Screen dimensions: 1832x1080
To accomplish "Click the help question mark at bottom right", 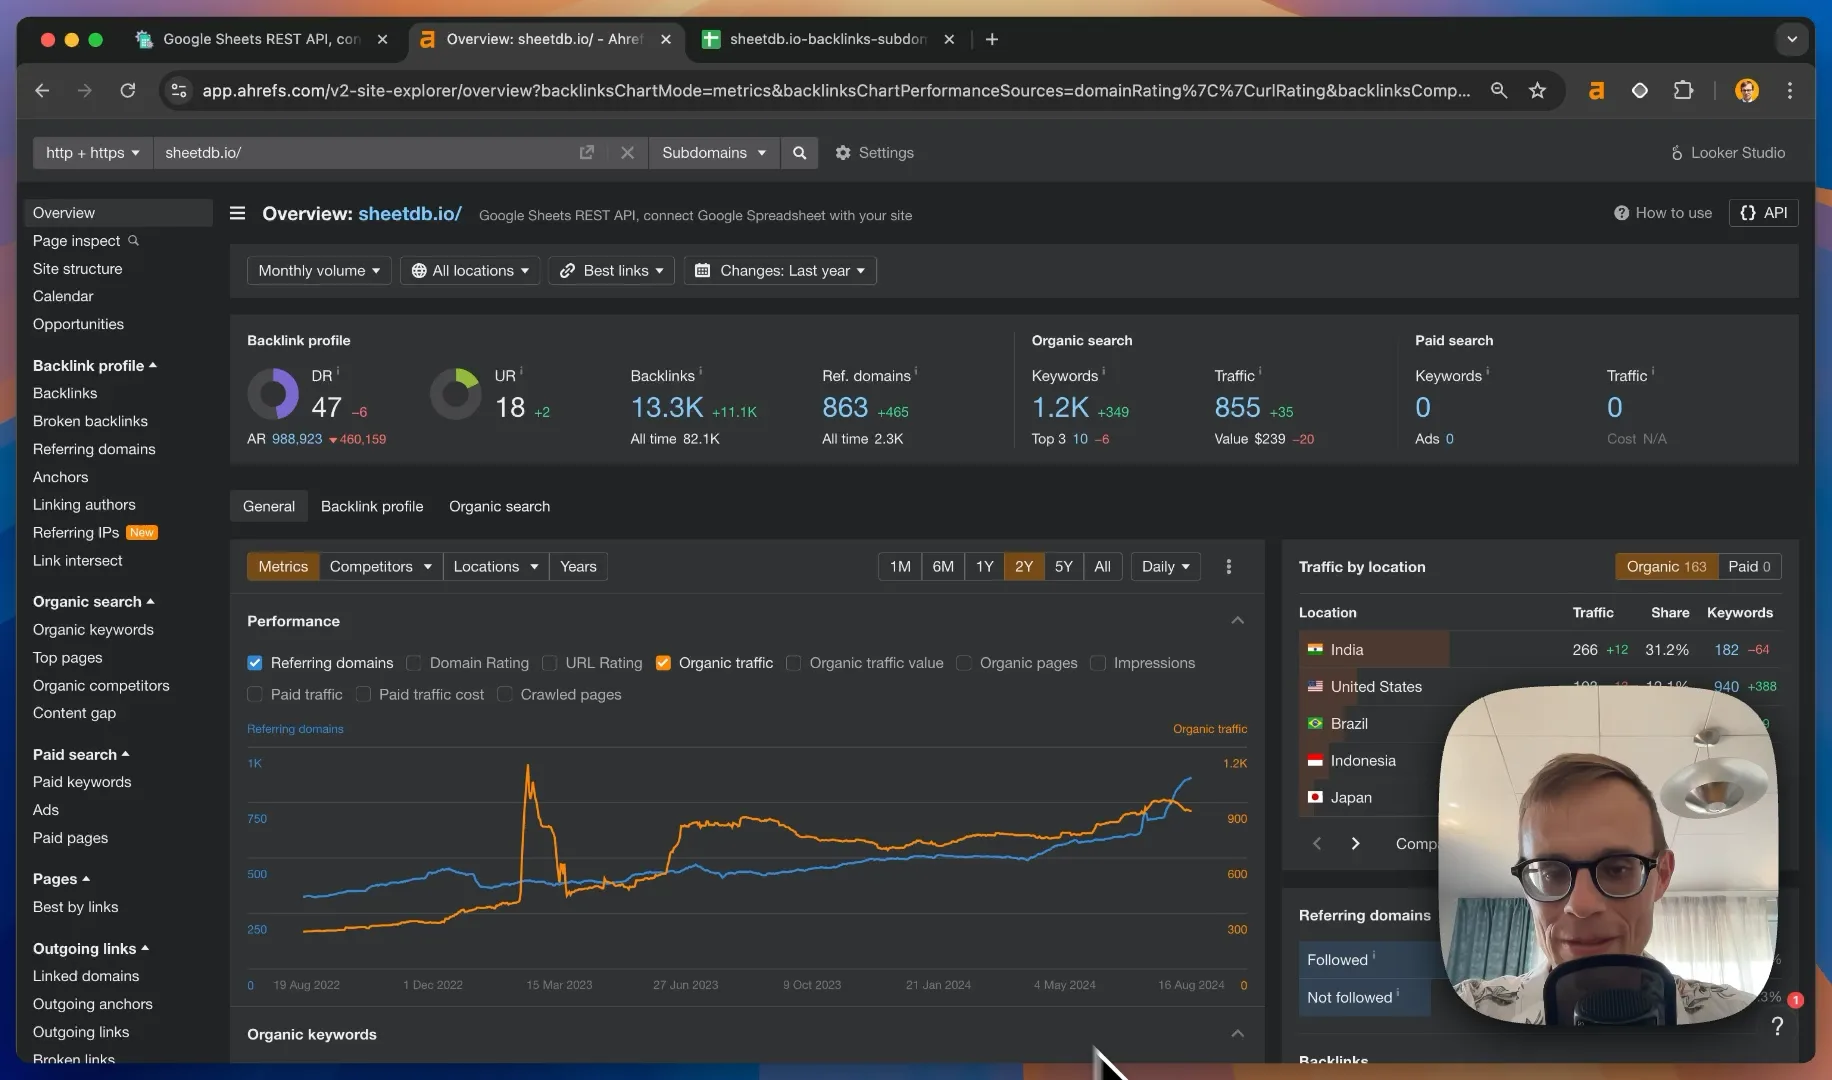I will (1777, 1026).
